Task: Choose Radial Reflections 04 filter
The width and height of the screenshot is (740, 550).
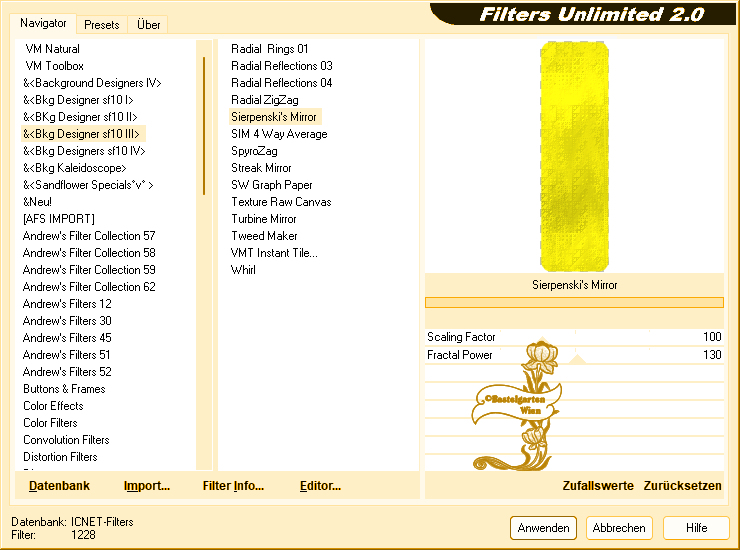Action: pos(282,83)
